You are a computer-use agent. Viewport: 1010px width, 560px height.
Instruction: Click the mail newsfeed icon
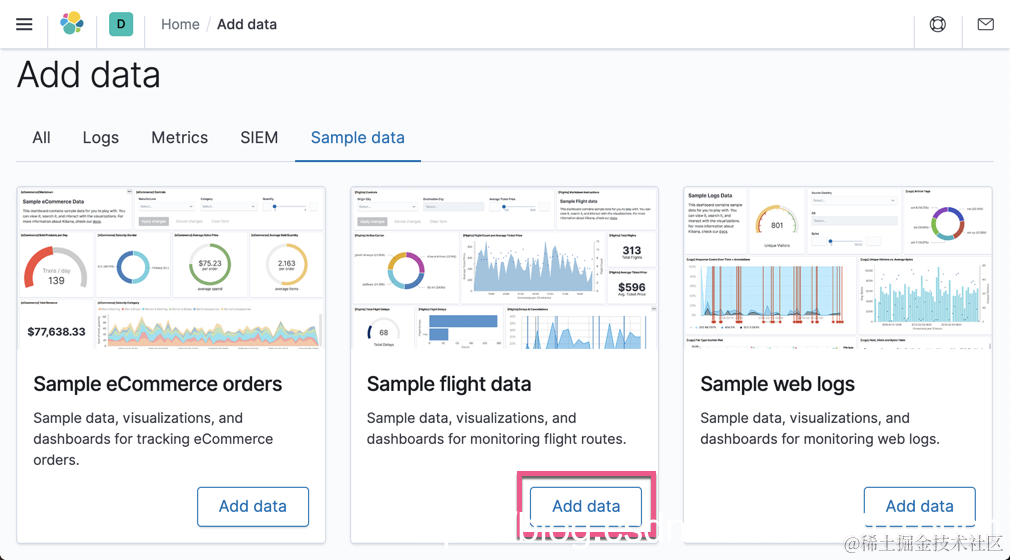tap(985, 24)
